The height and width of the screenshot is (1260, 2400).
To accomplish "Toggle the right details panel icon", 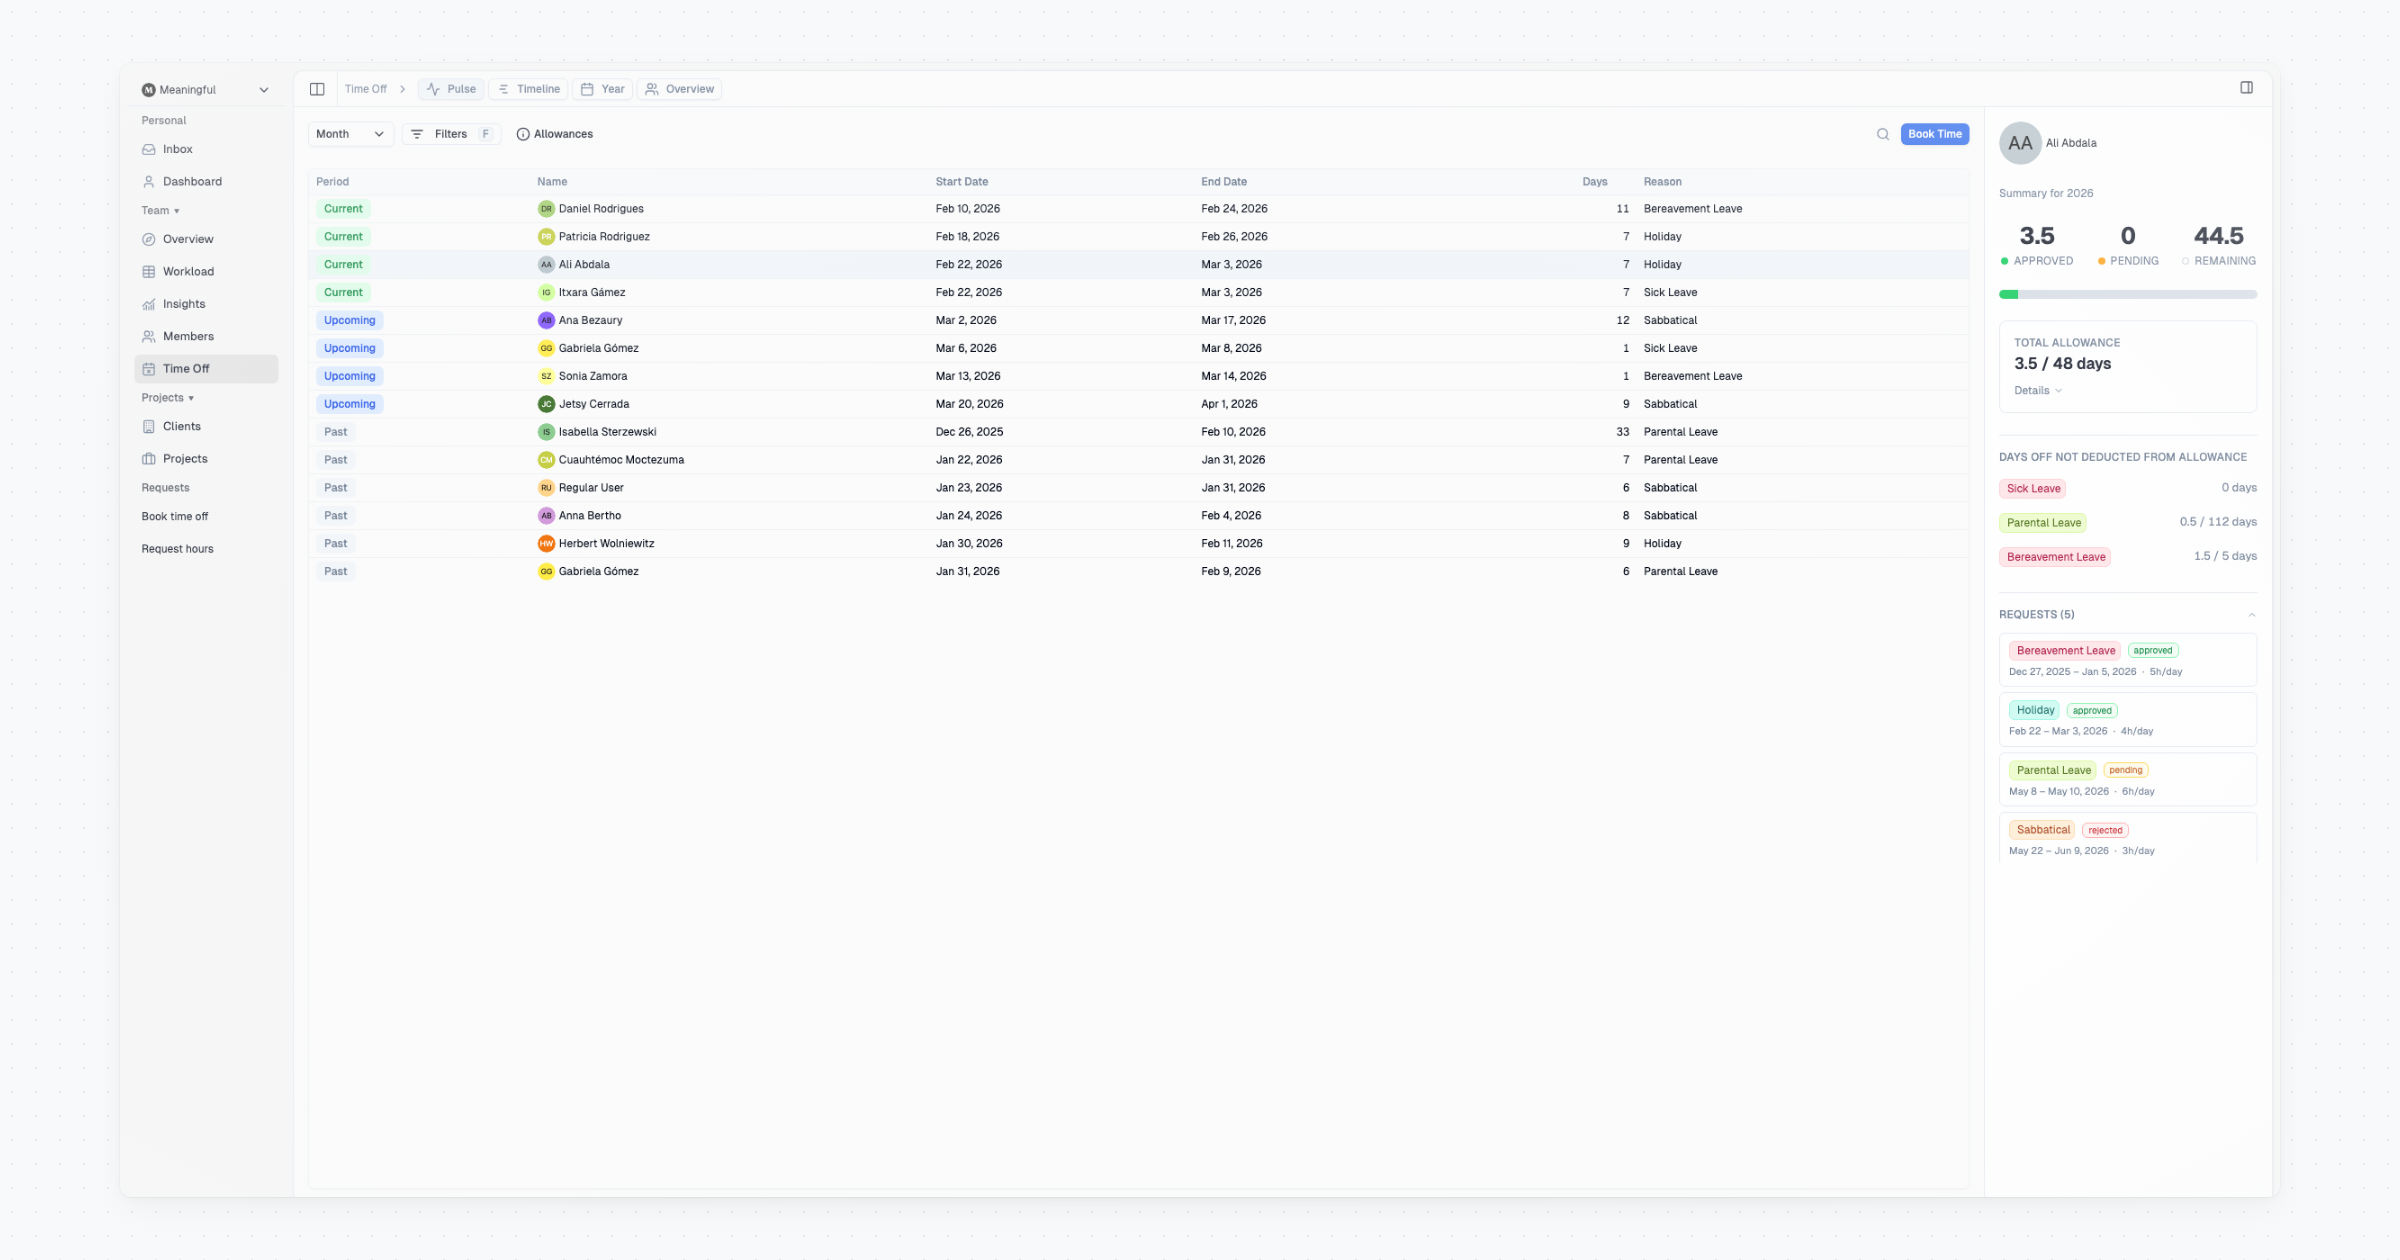I will (2246, 88).
